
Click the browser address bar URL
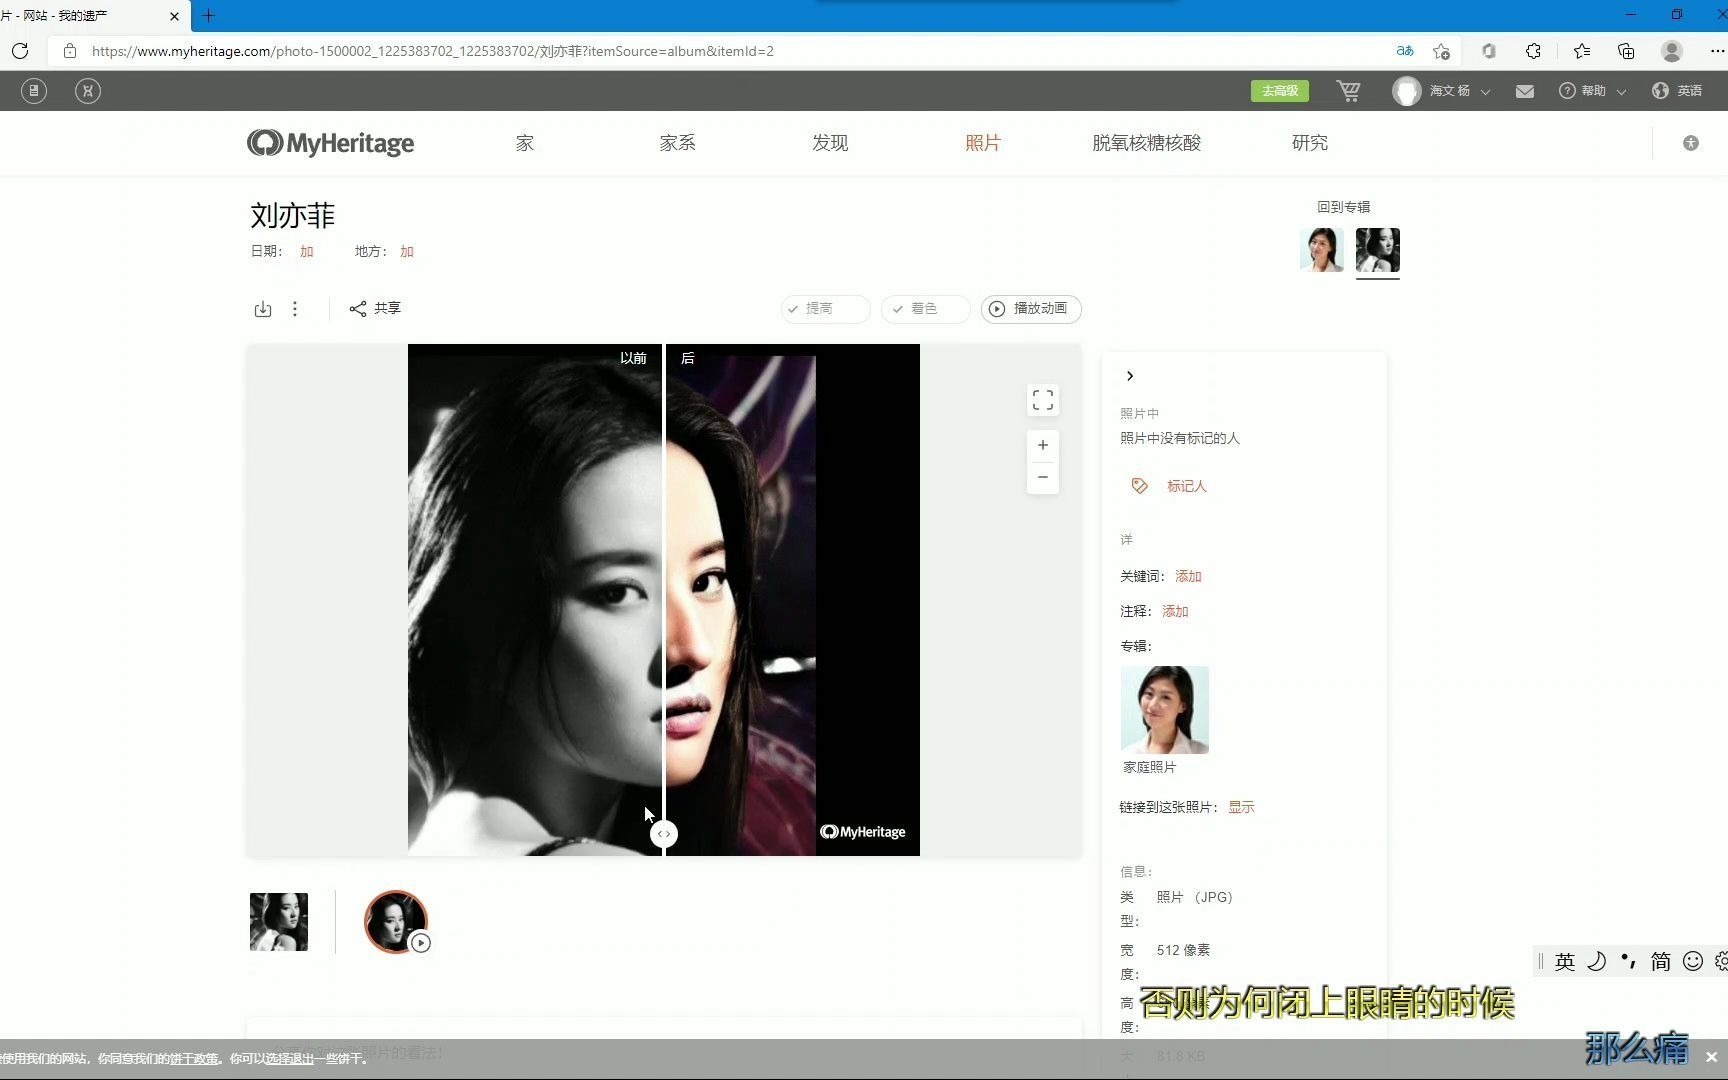433,51
